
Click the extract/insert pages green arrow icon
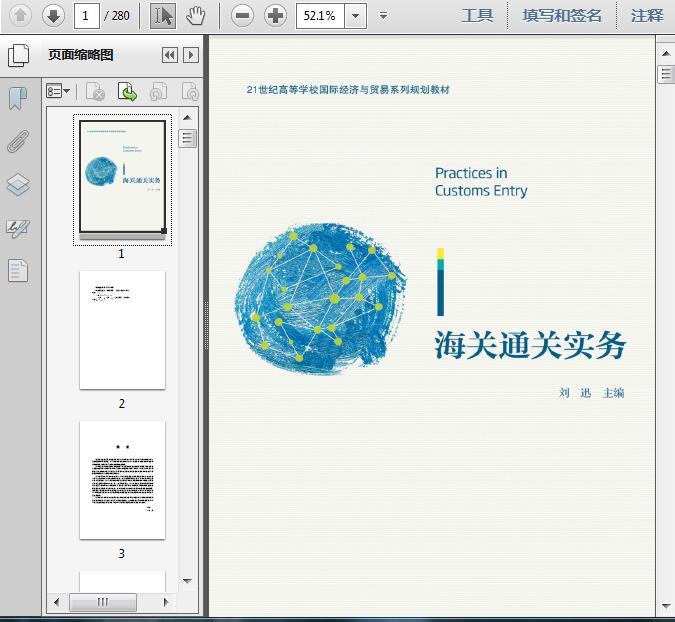click(127, 92)
